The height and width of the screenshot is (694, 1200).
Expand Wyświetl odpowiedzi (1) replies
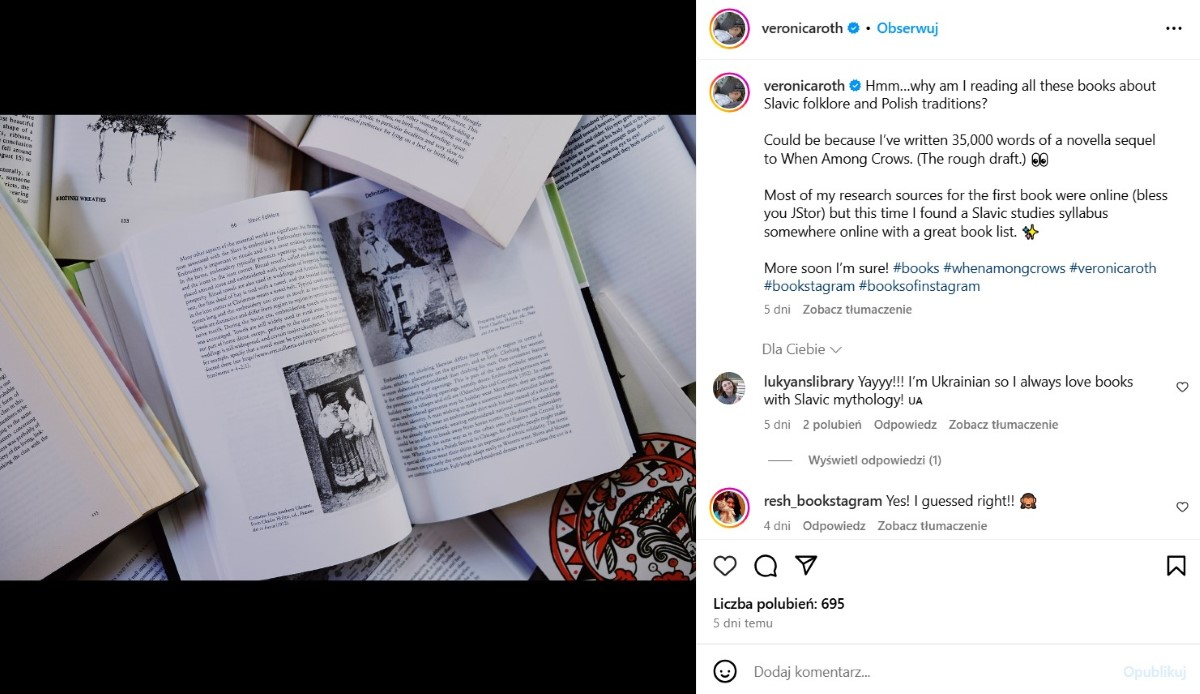click(x=875, y=460)
